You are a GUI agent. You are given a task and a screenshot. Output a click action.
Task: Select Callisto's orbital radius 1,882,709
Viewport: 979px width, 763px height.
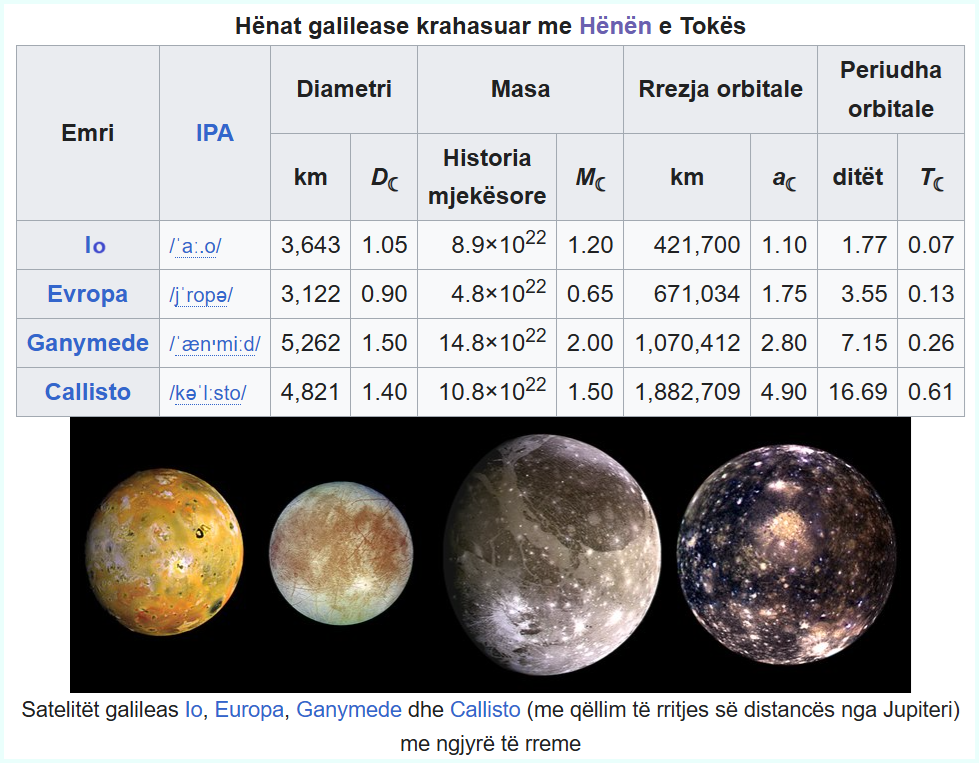(x=687, y=392)
